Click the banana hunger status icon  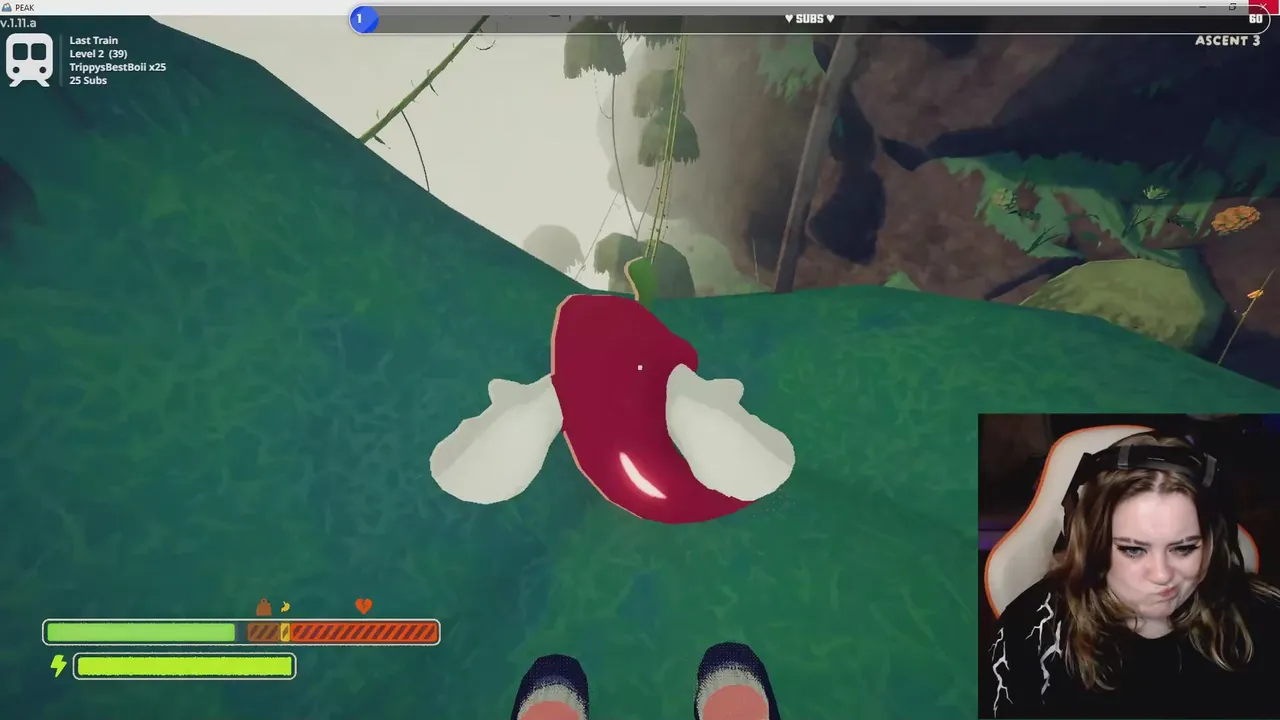[x=285, y=607]
